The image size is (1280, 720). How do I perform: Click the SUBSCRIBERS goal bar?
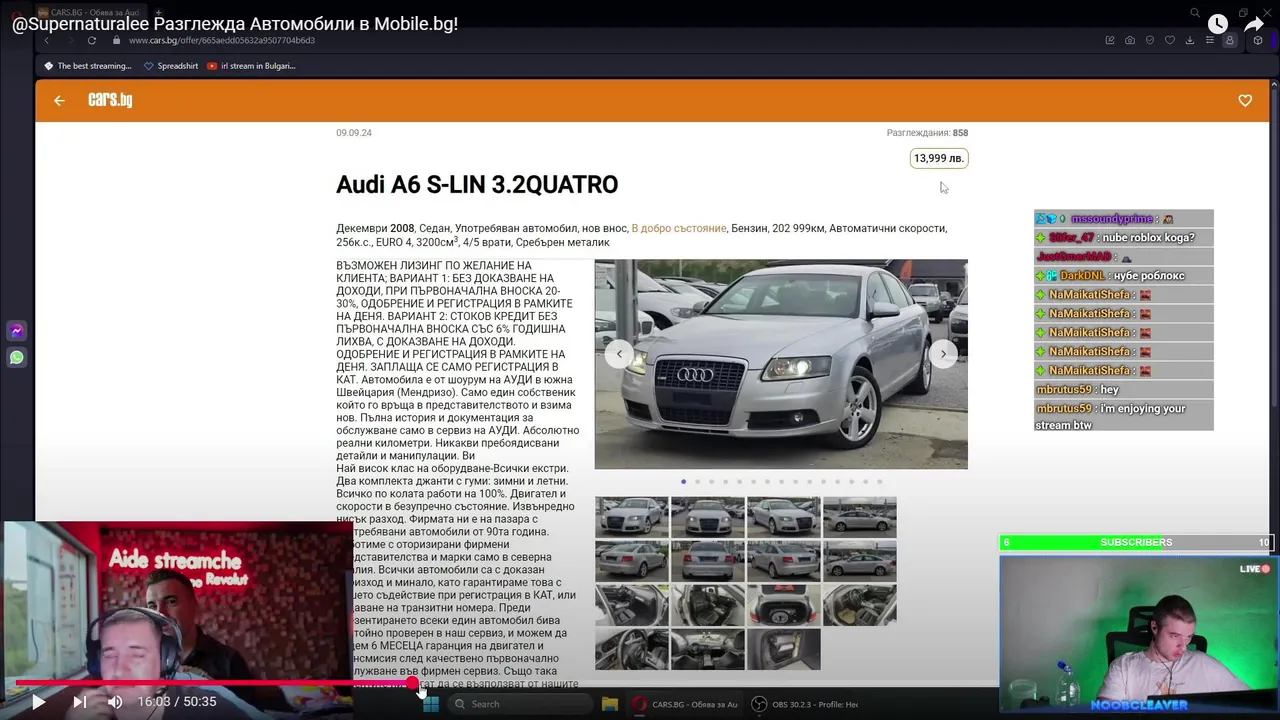(x=1136, y=542)
